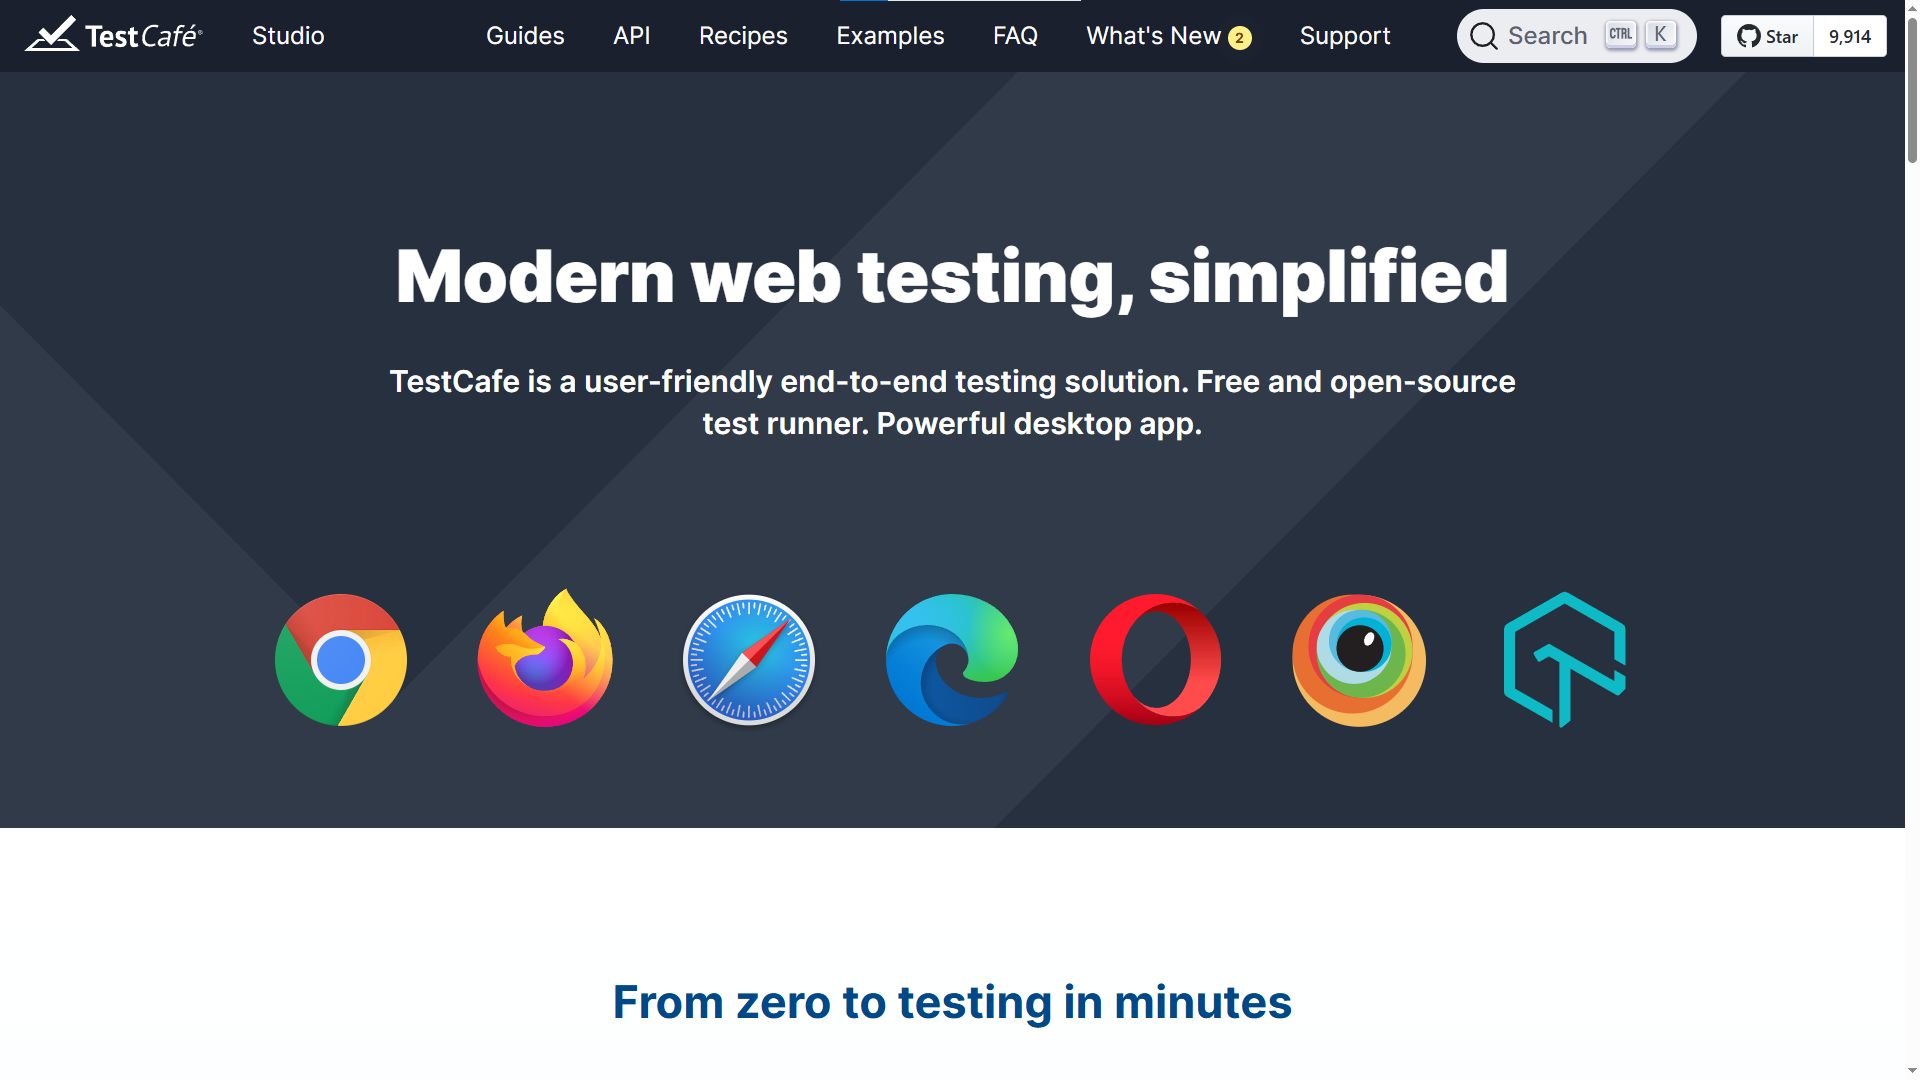Click the 9,914 stargazers count

[1850, 36]
